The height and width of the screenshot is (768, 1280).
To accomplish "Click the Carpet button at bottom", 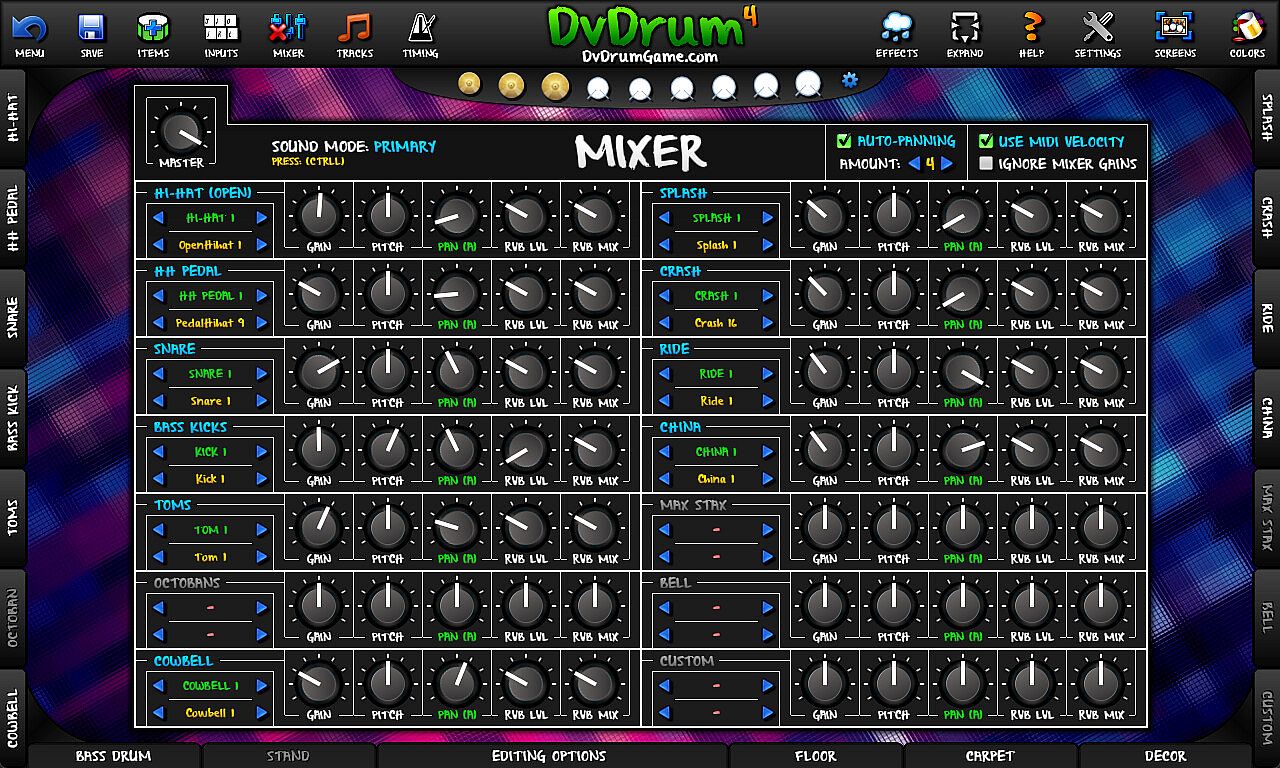I will click(x=990, y=756).
